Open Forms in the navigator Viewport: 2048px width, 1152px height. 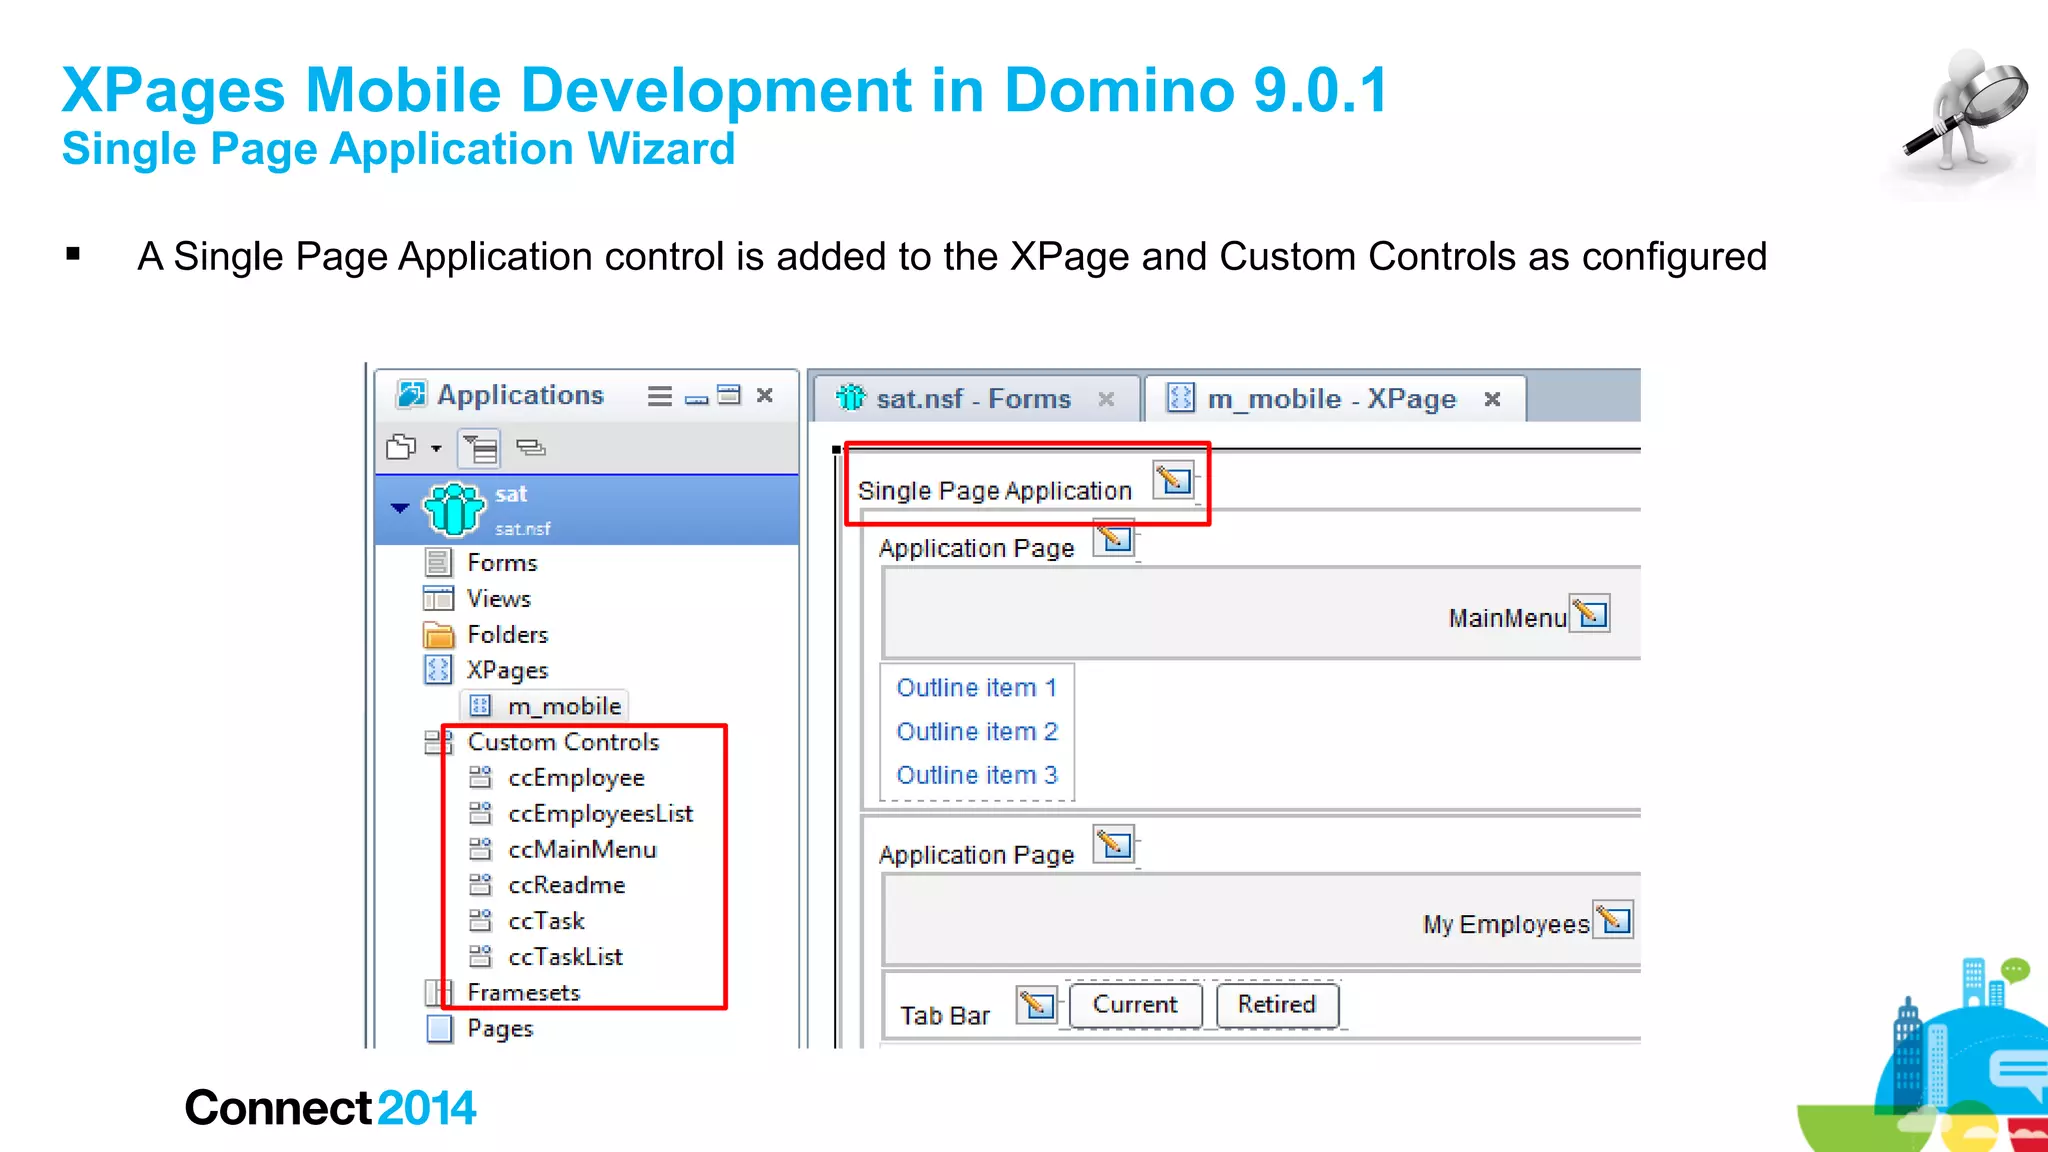click(x=502, y=563)
